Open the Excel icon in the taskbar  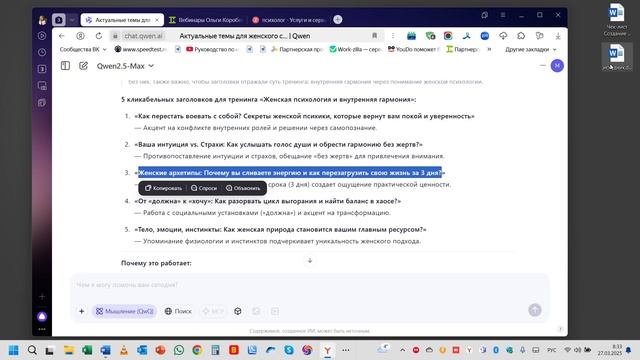coord(87,350)
